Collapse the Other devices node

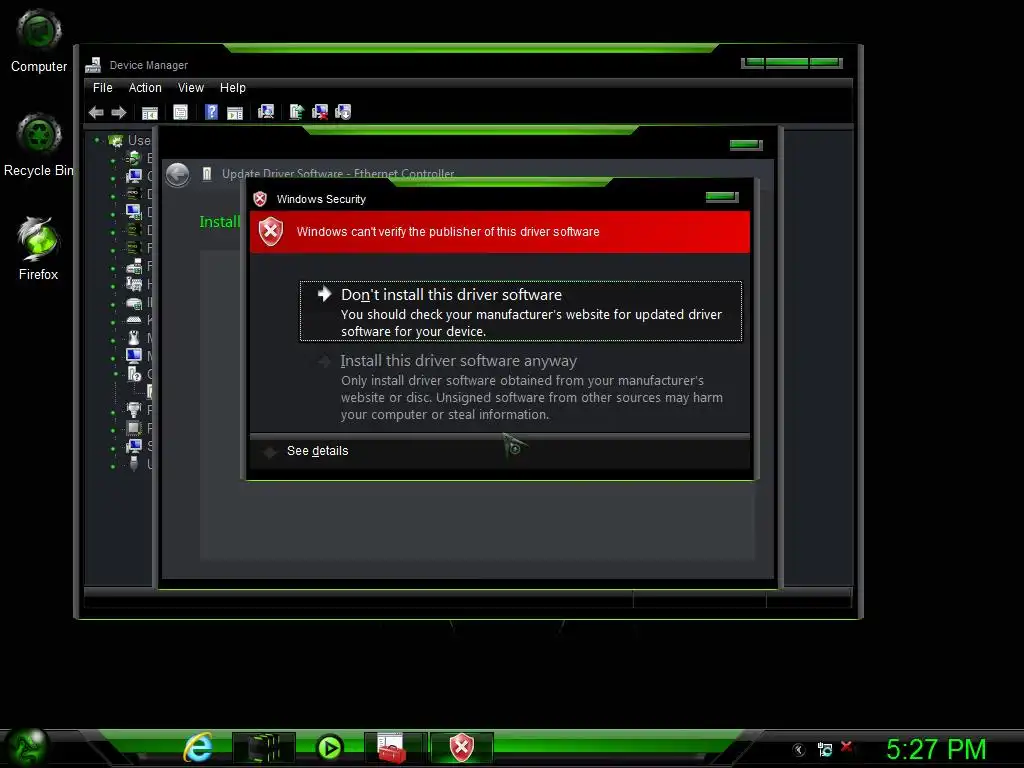point(116,374)
